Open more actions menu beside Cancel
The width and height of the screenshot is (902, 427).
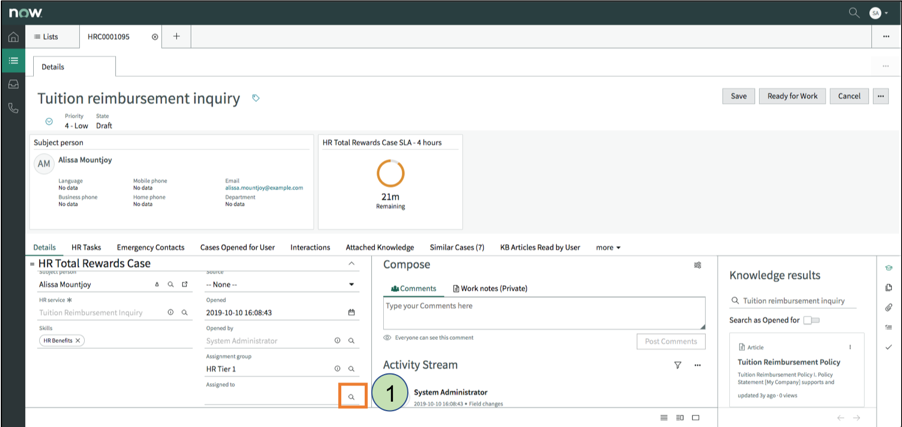click(880, 96)
